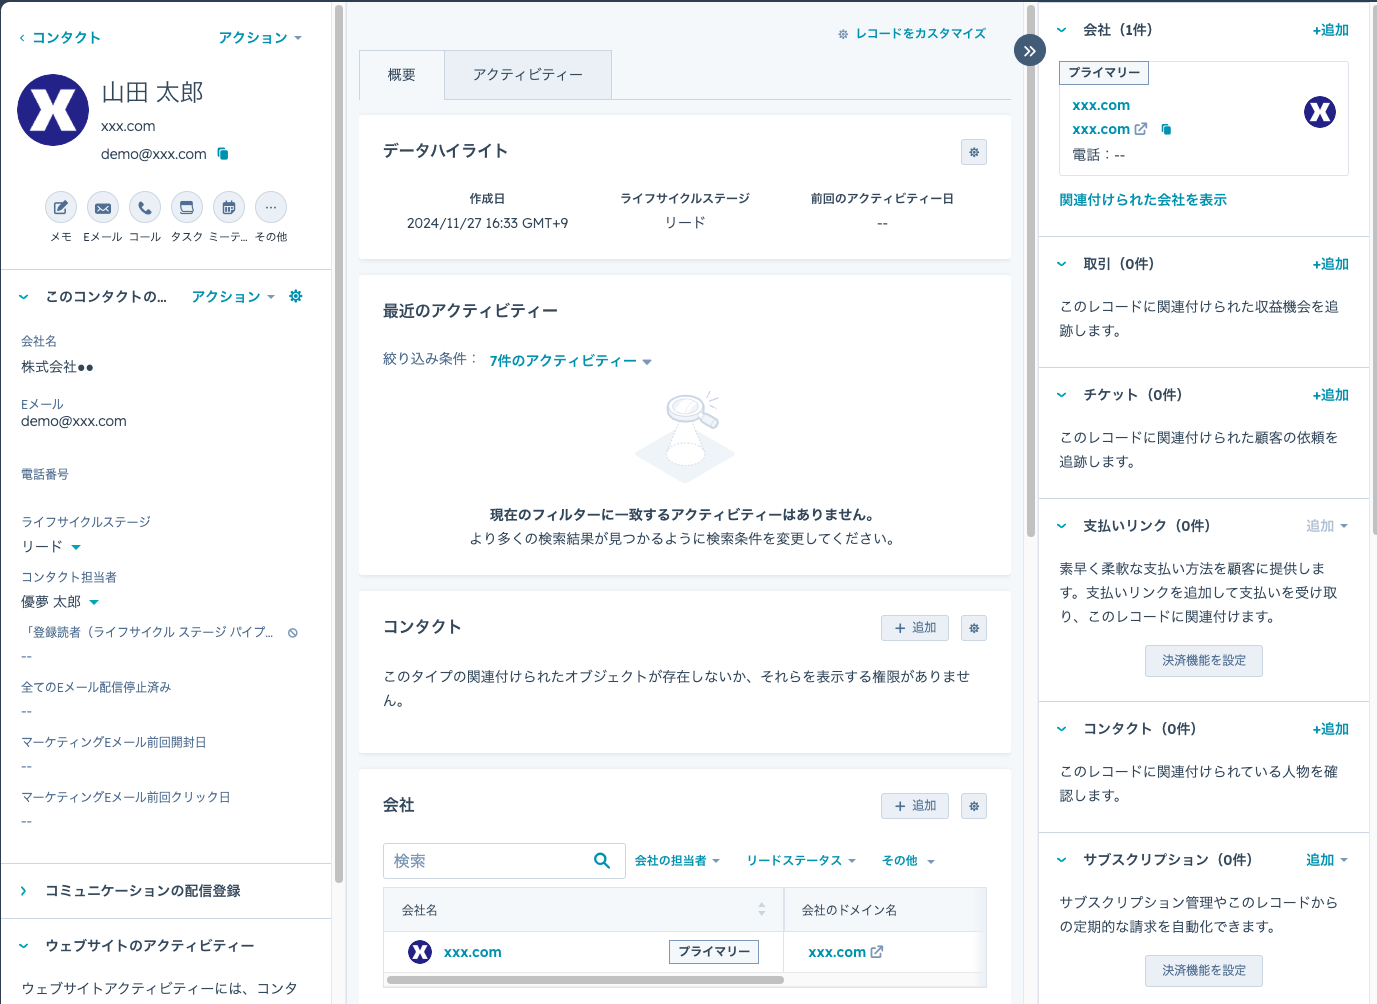The width and height of the screenshot is (1377, 1004).
Task: Click 決済機能を設定 under 支払いリンク
Action: coord(1203,661)
